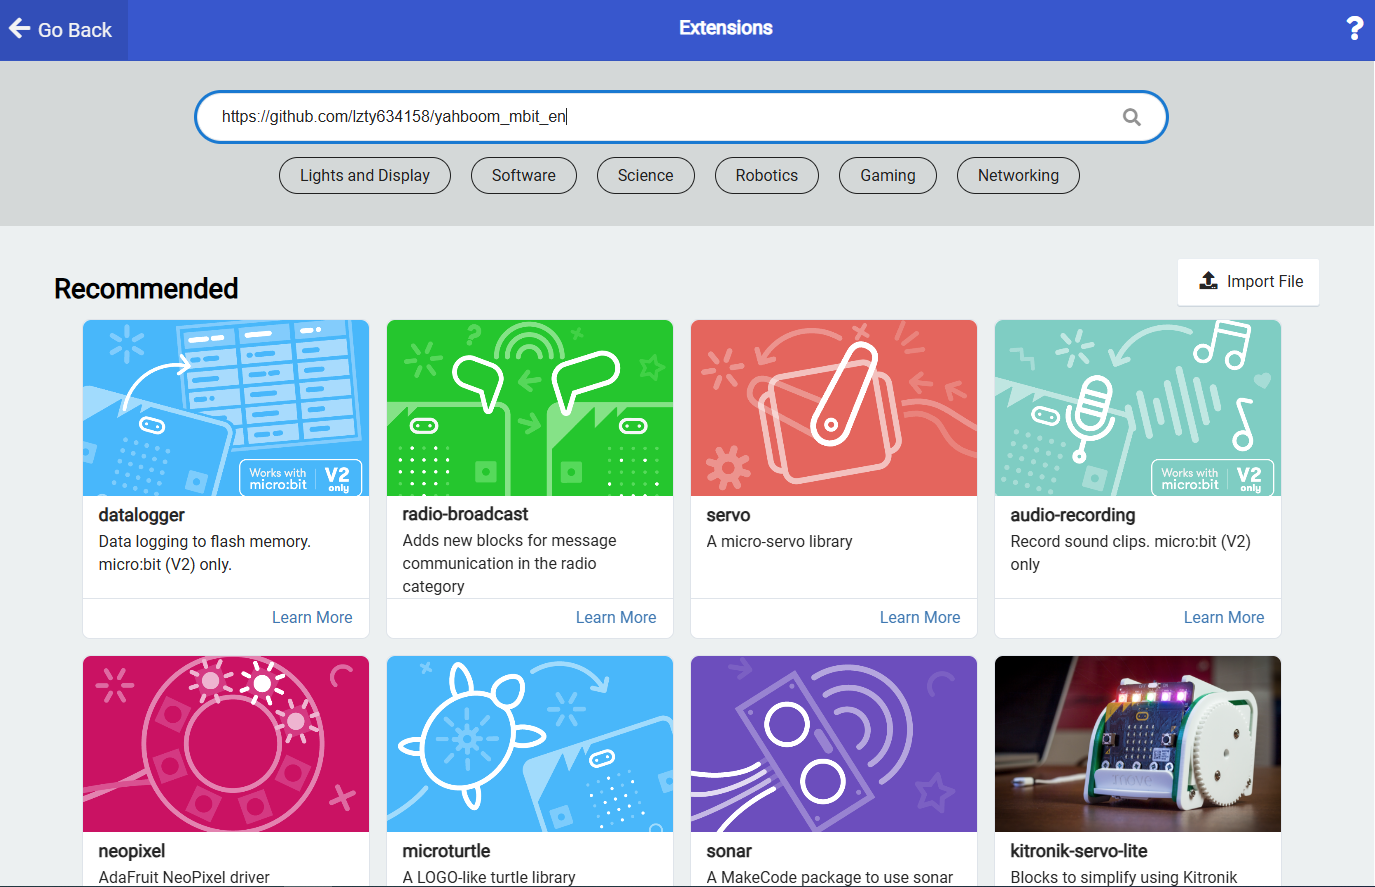Viewport: 1375px width, 887px height.
Task: Click the search magnifier icon
Action: point(1131,117)
